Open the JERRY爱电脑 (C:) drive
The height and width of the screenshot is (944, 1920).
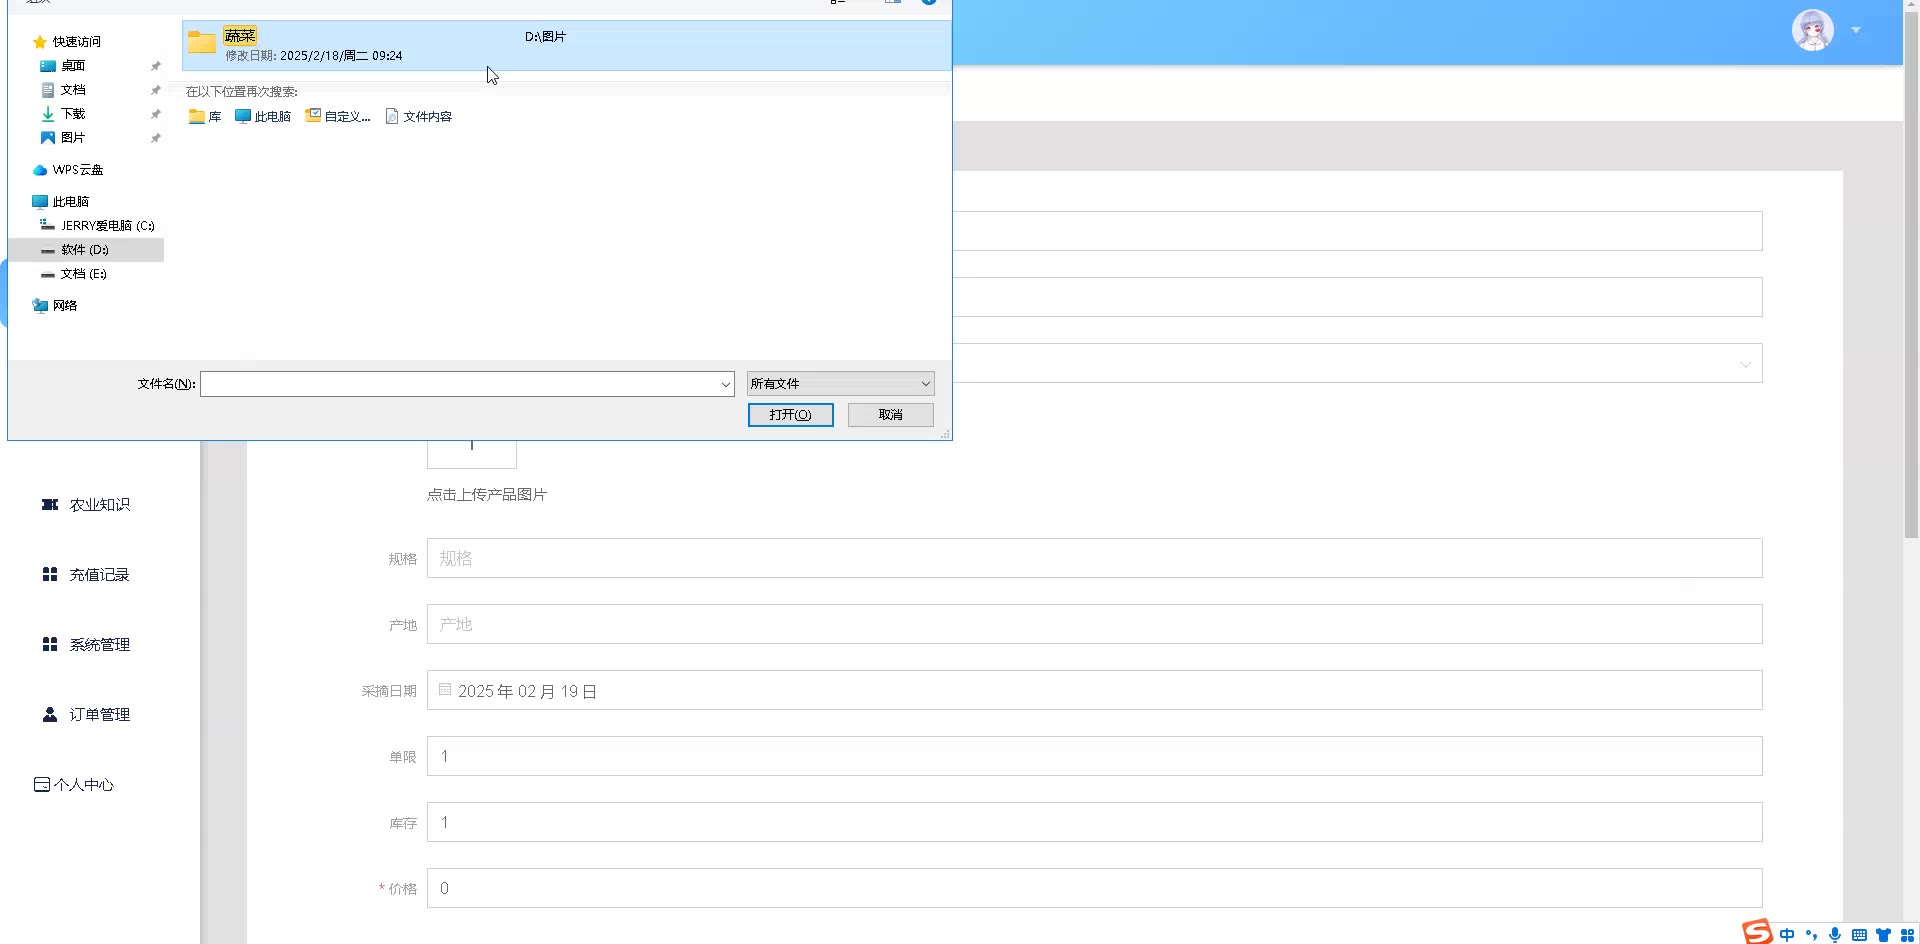click(107, 226)
